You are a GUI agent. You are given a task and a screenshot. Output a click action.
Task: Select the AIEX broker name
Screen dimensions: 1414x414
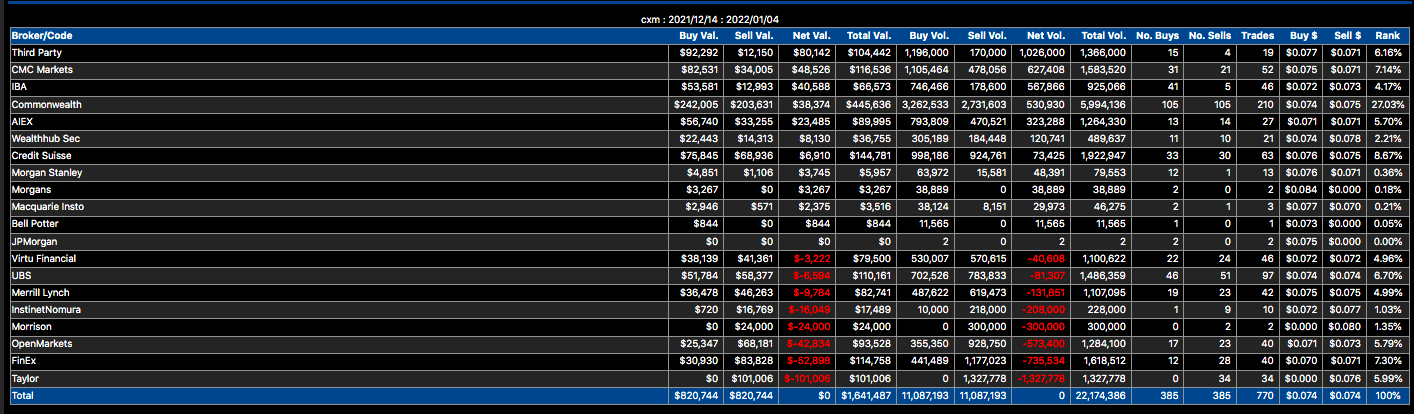pos(22,121)
